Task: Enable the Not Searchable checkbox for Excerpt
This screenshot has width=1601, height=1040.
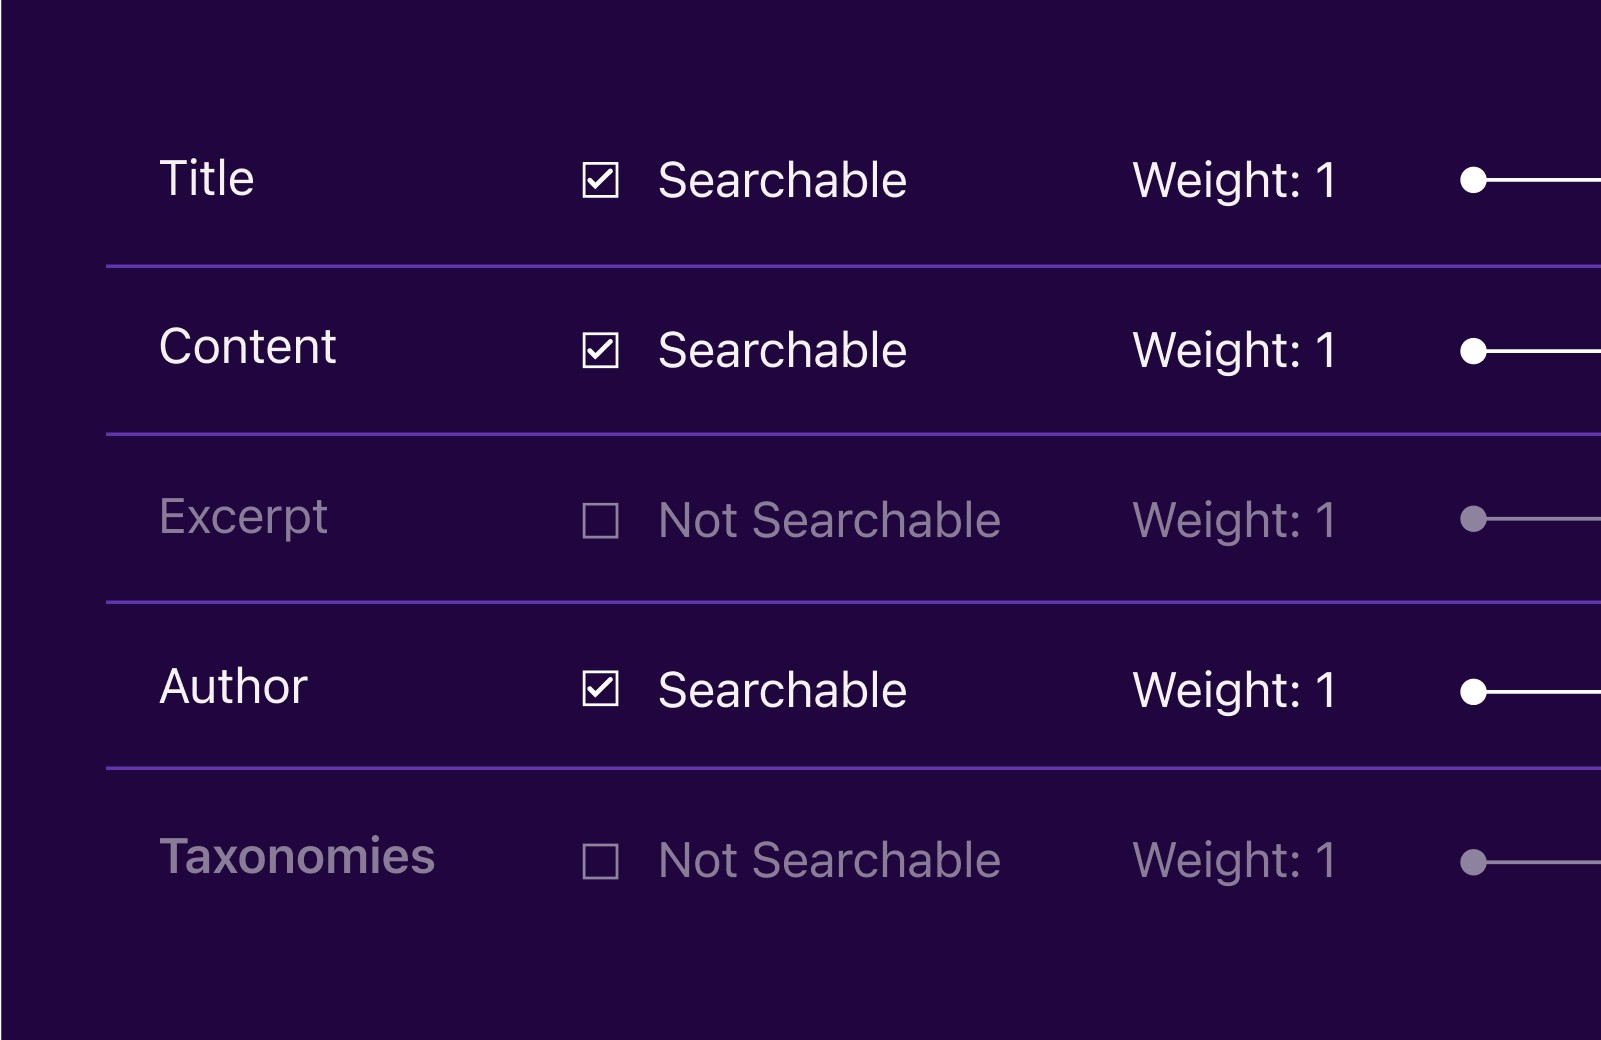Action: click(x=601, y=520)
